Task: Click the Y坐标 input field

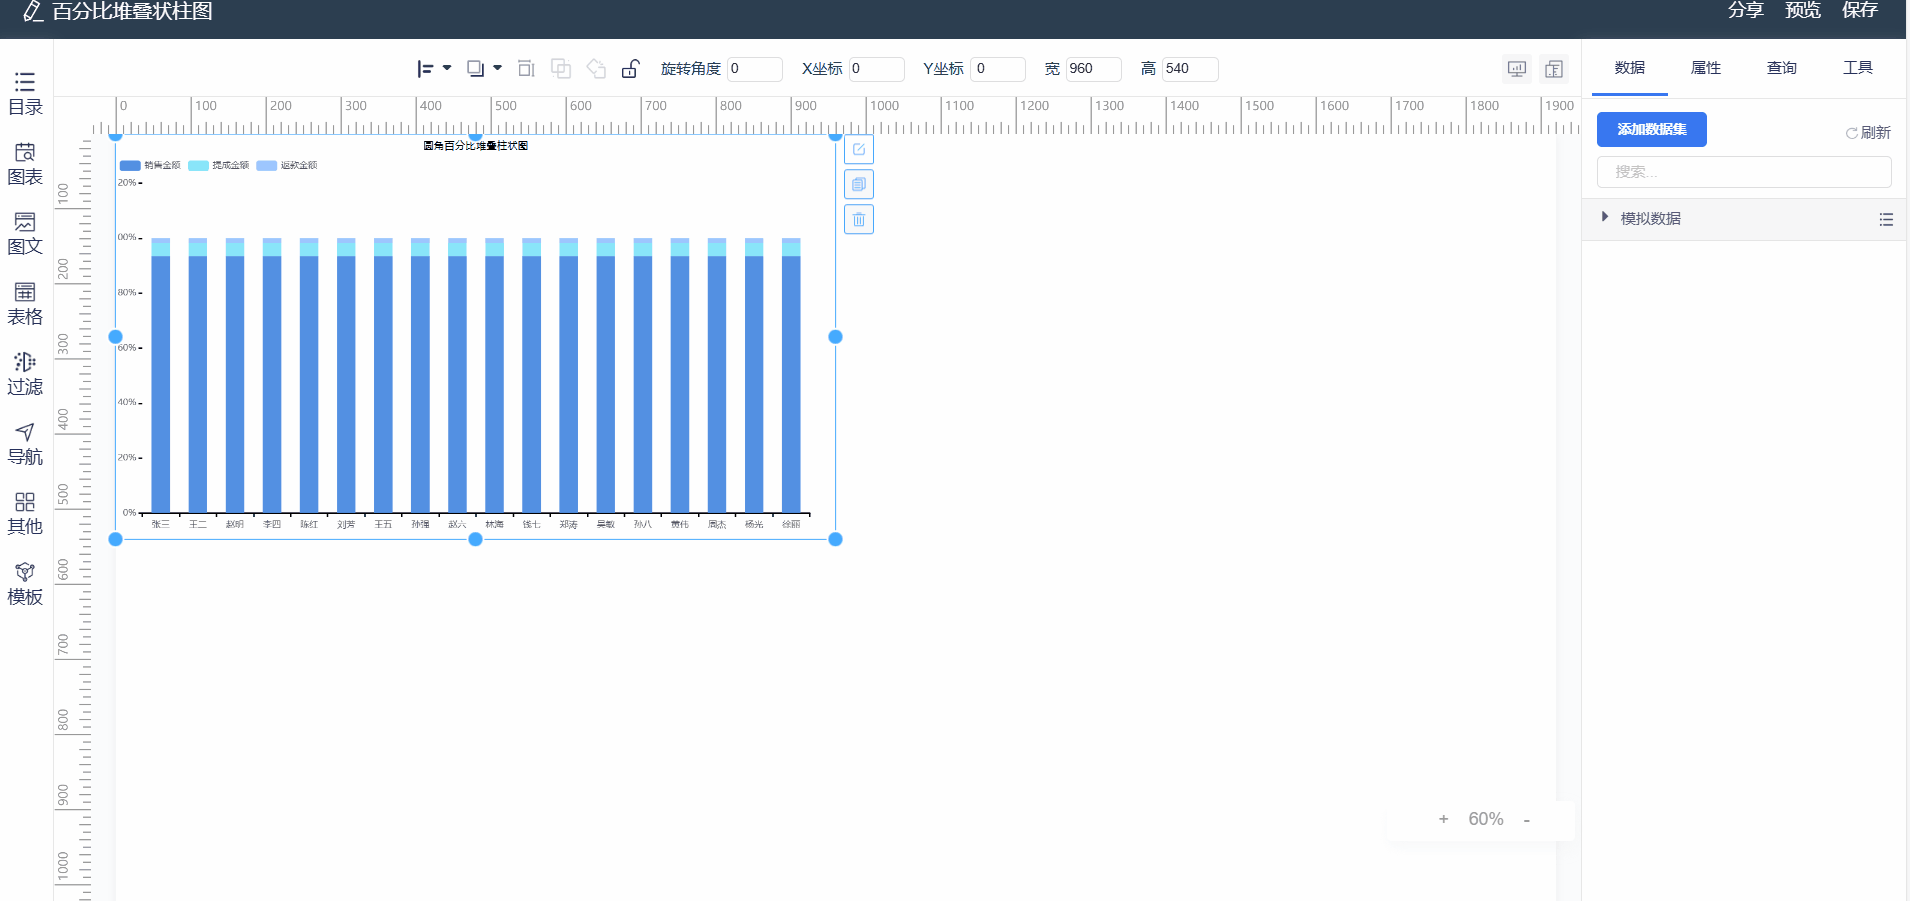Action: click(x=998, y=69)
